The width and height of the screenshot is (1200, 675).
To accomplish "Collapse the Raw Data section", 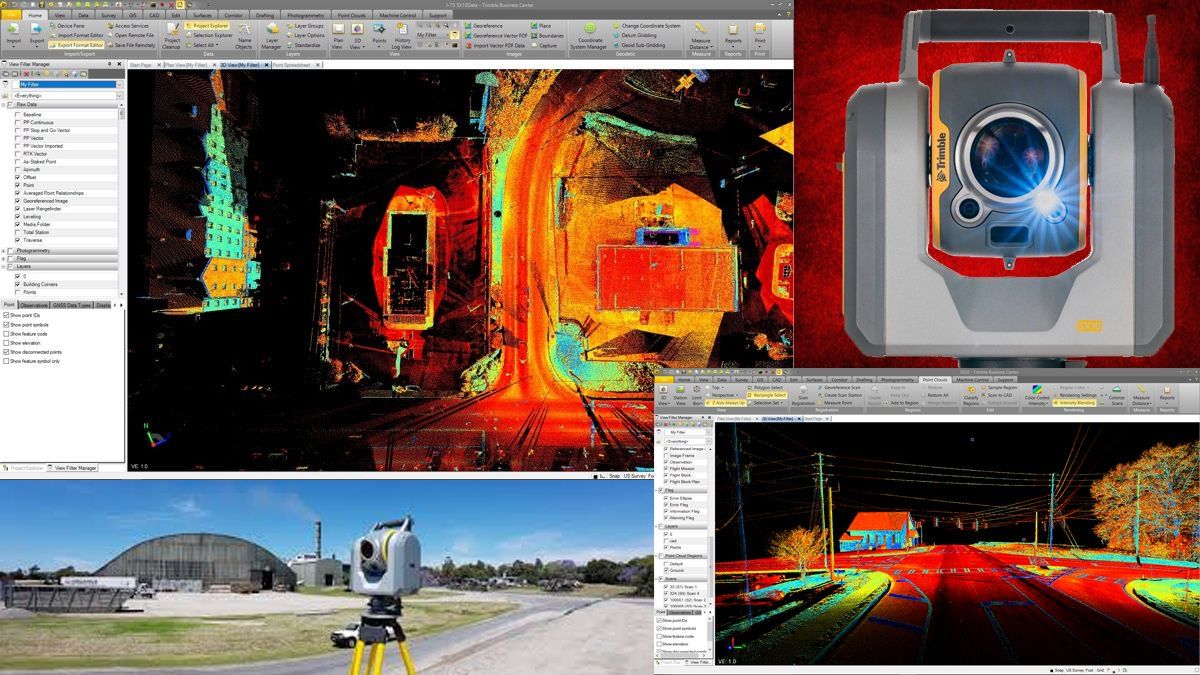I will pos(4,104).
